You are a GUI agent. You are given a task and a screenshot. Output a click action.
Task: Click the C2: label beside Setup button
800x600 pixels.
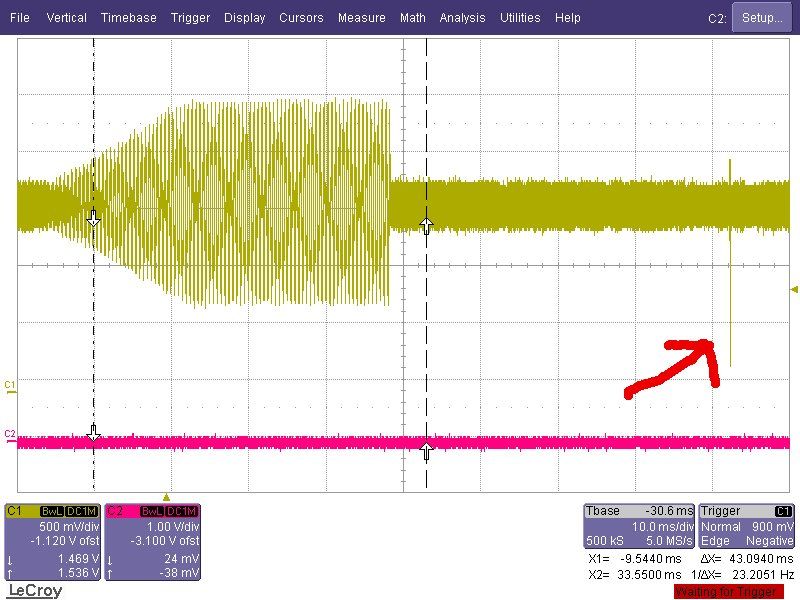click(717, 19)
